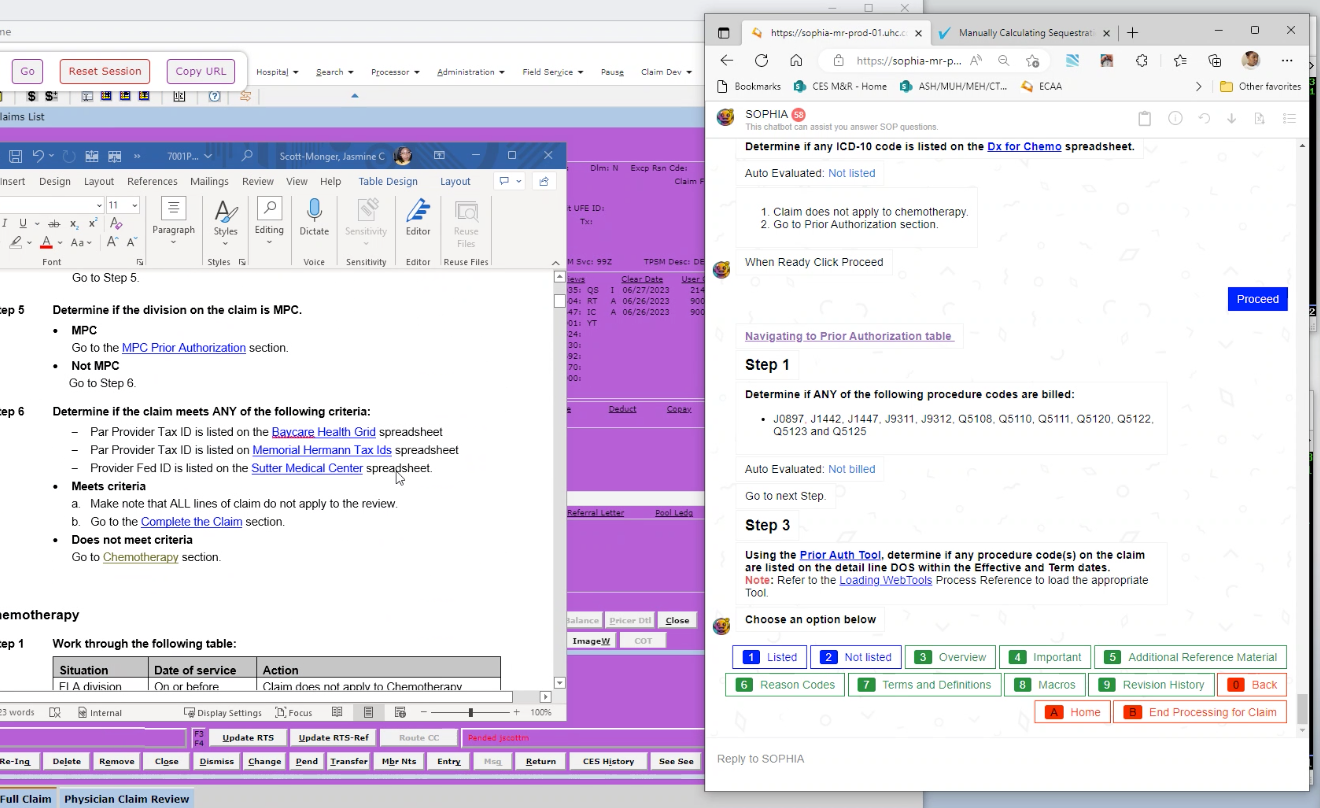Image resolution: width=1320 pixels, height=808 pixels.
Task: Switch Word to Read Mode view
Action: click(x=337, y=712)
